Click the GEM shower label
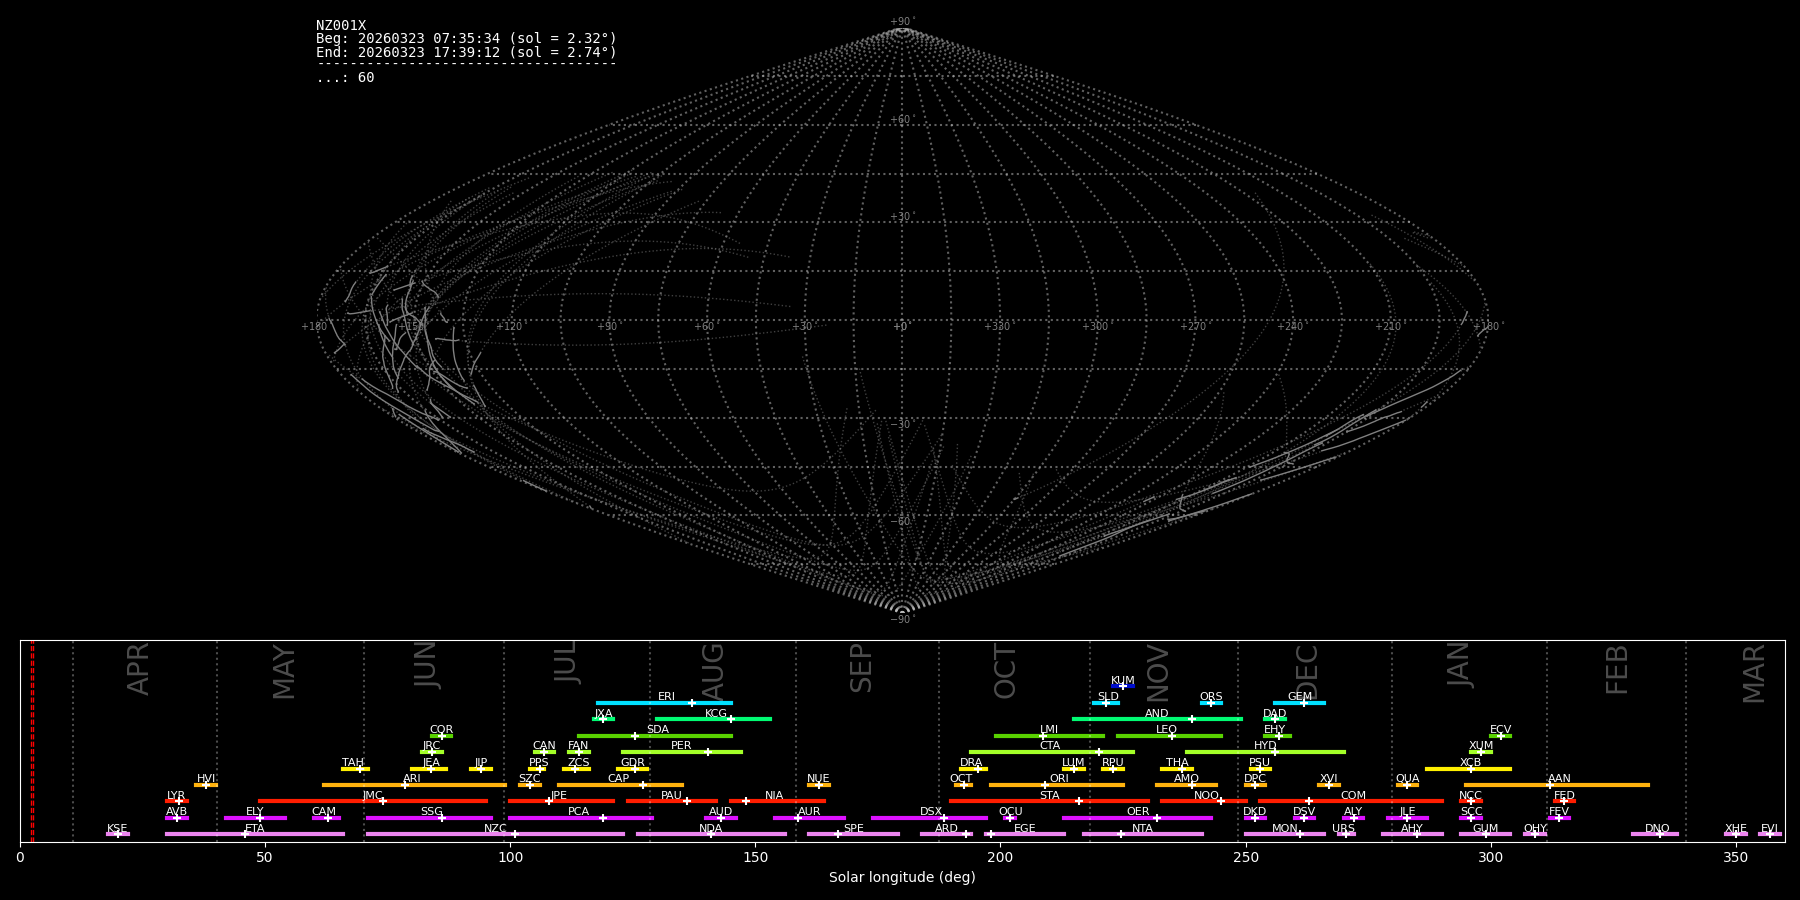Image resolution: width=1800 pixels, height=900 pixels. click(x=1300, y=697)
